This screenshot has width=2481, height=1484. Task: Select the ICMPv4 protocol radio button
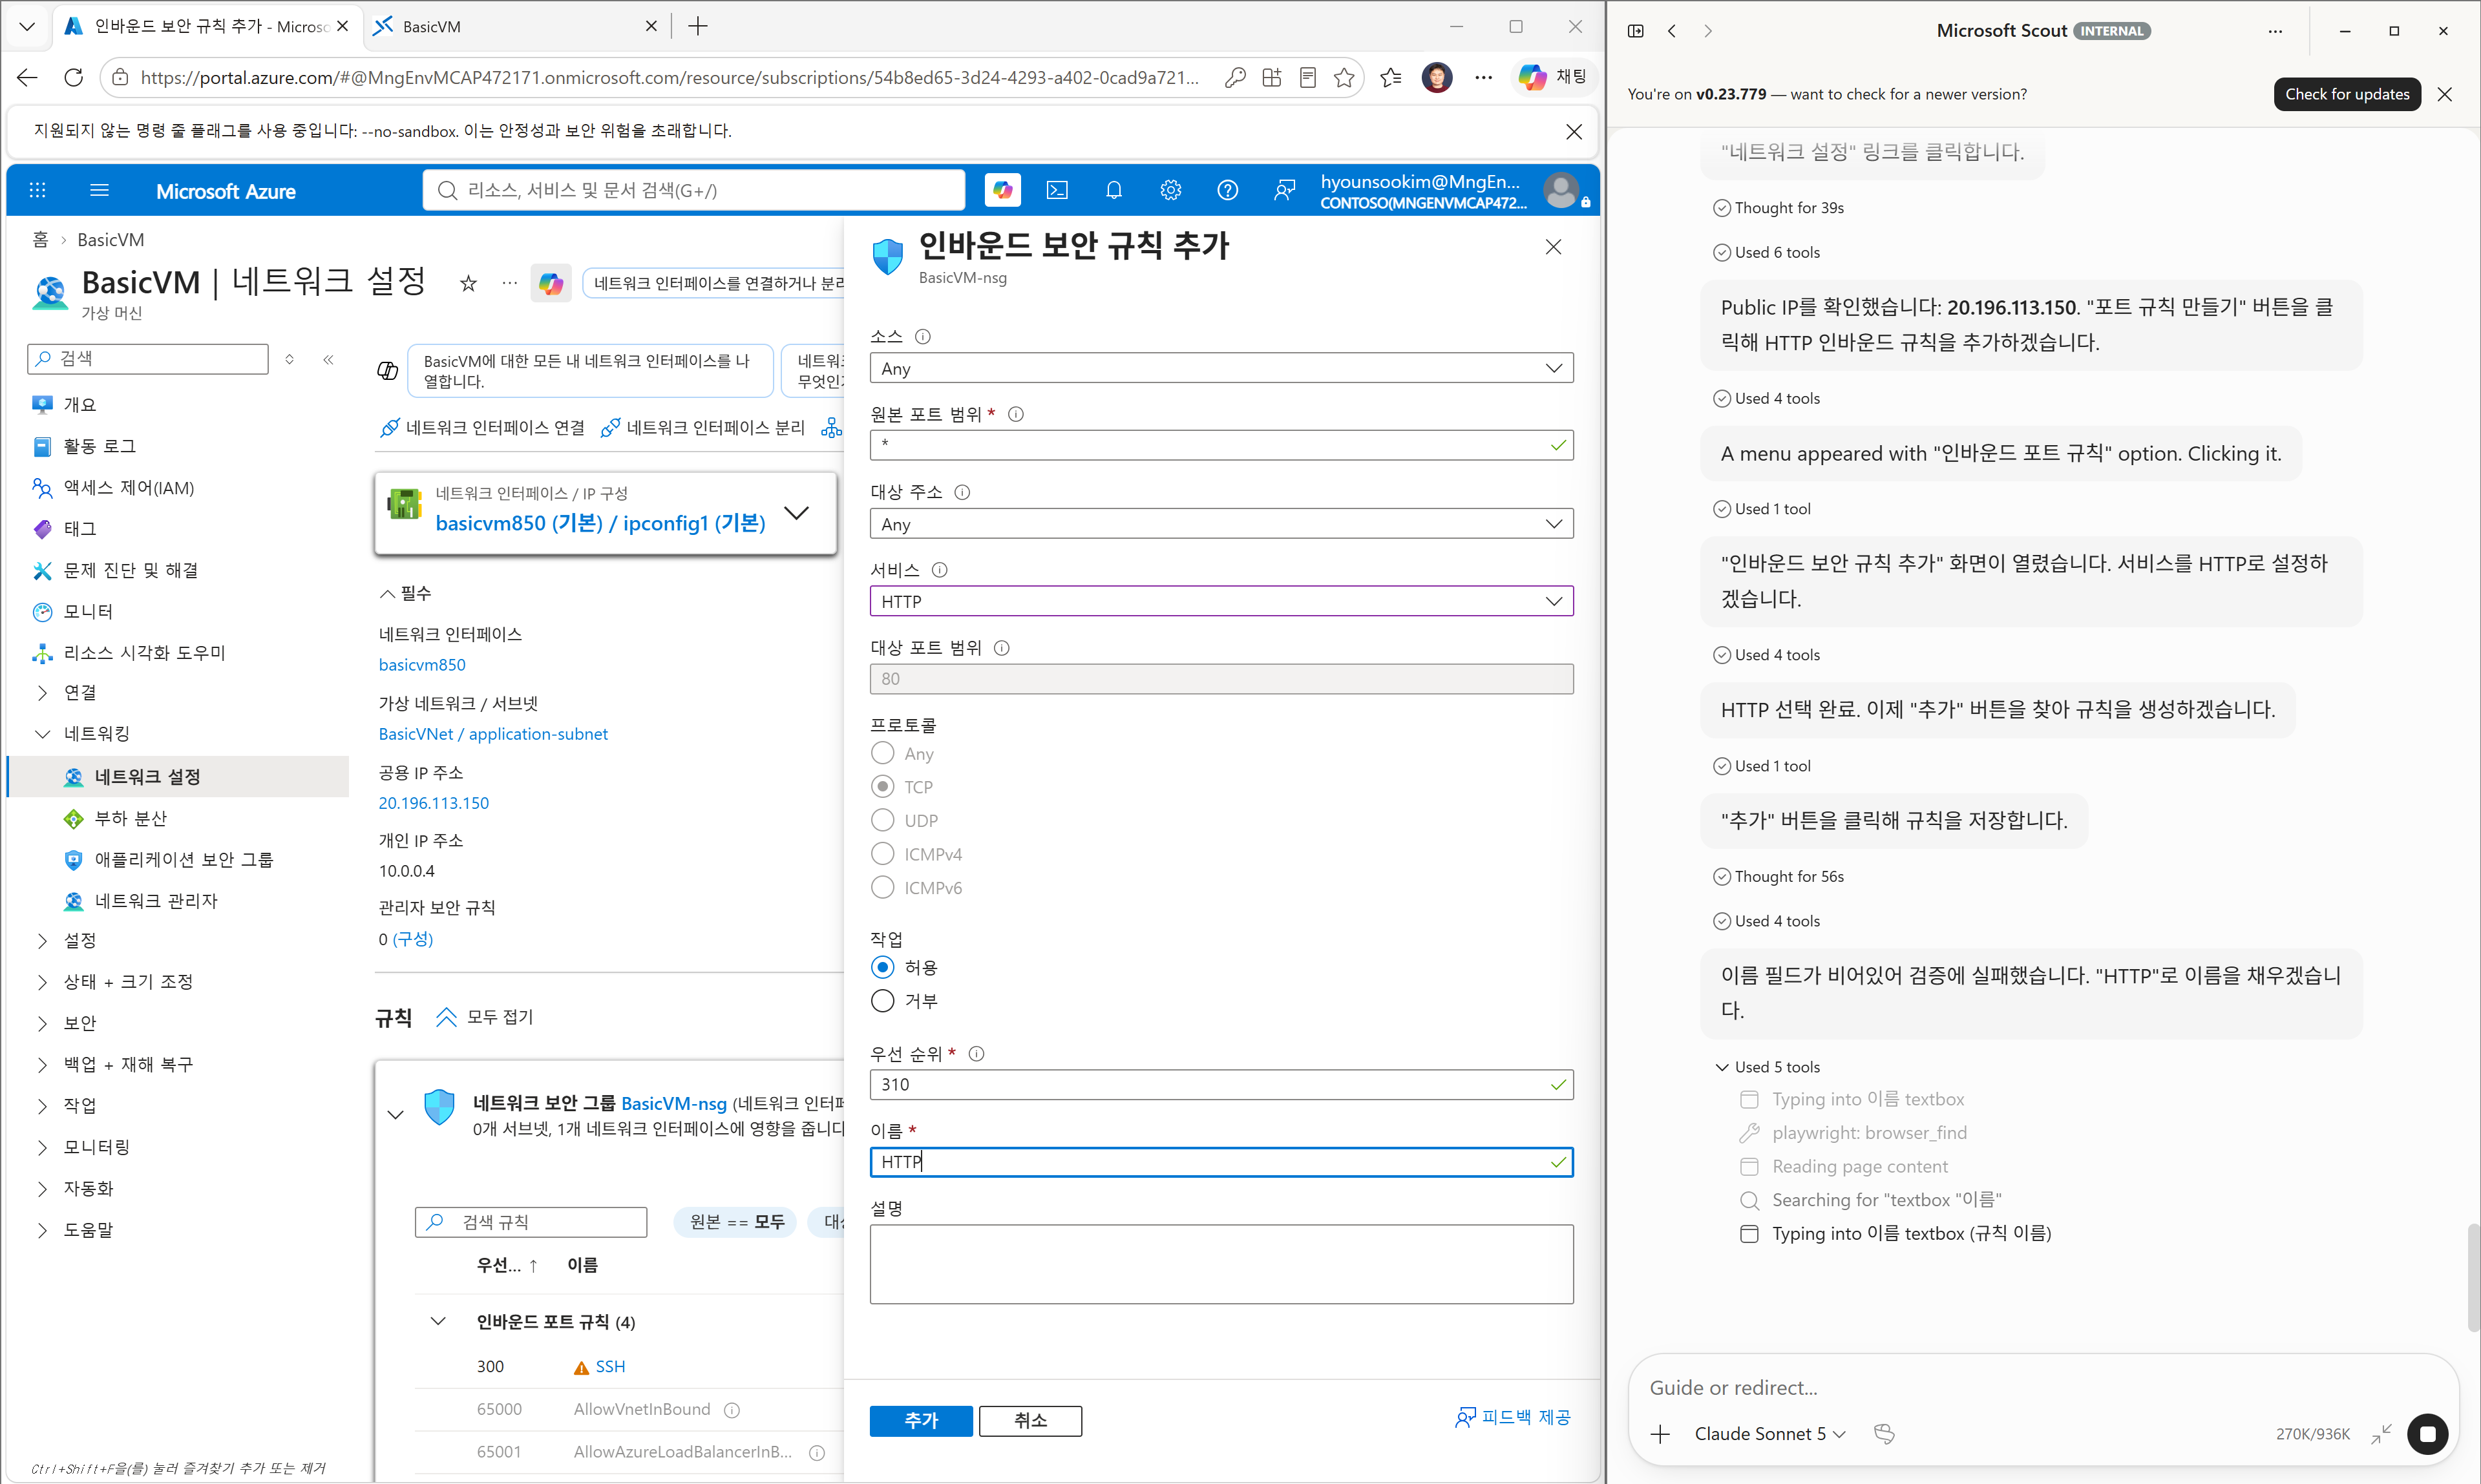(x=882, y=854)
